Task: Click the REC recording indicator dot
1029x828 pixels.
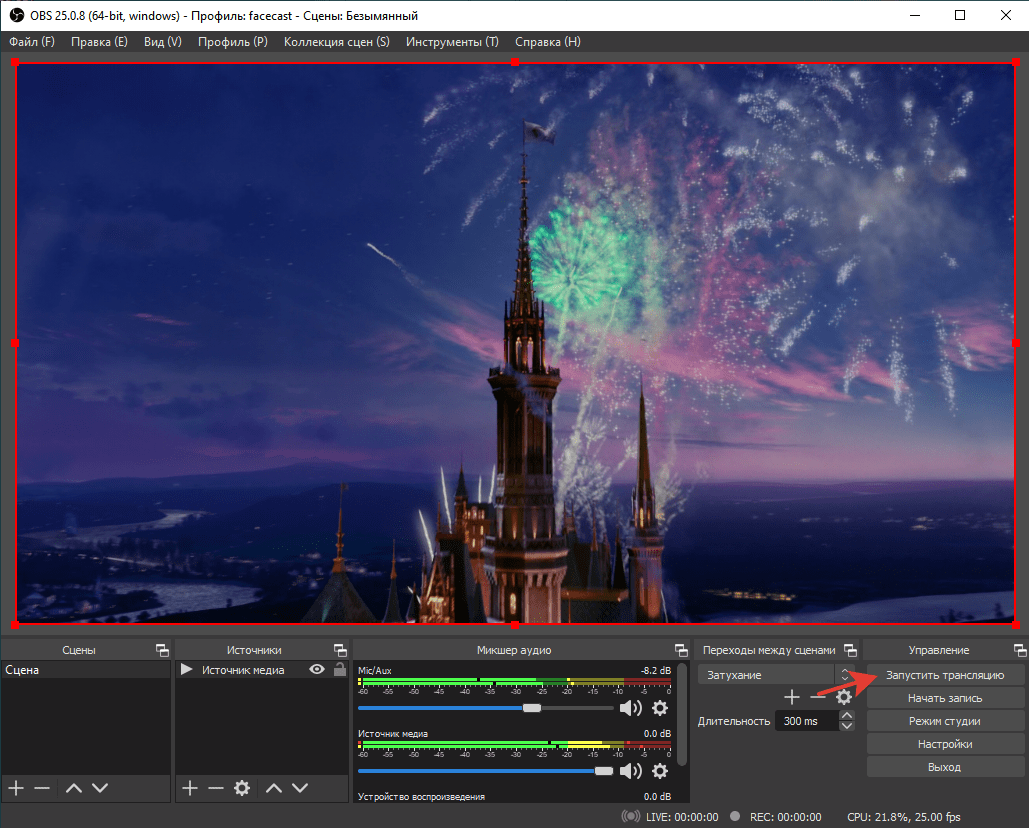Action: pos(735,816)
